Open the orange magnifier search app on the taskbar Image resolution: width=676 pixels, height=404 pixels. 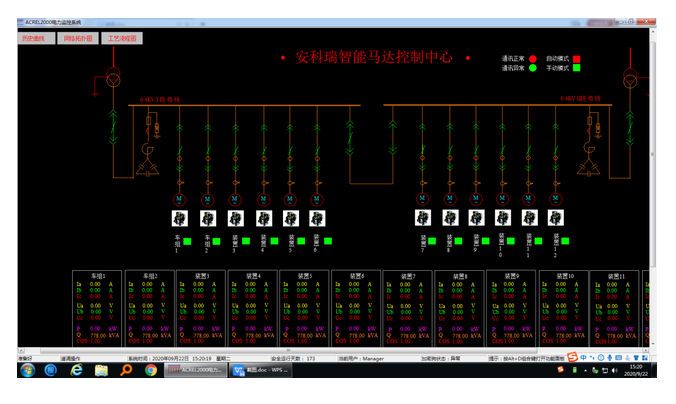[x=126, y=370]
